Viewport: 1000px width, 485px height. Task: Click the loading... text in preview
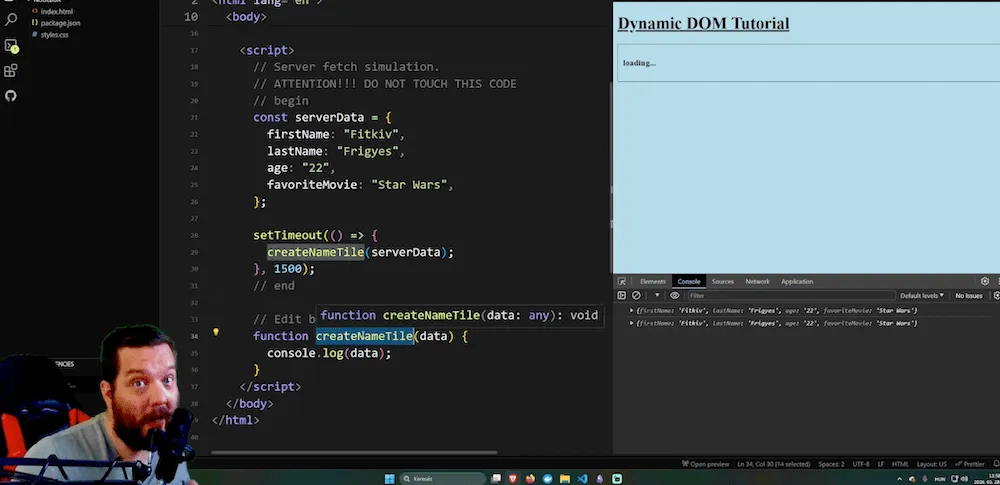[639, 63]
